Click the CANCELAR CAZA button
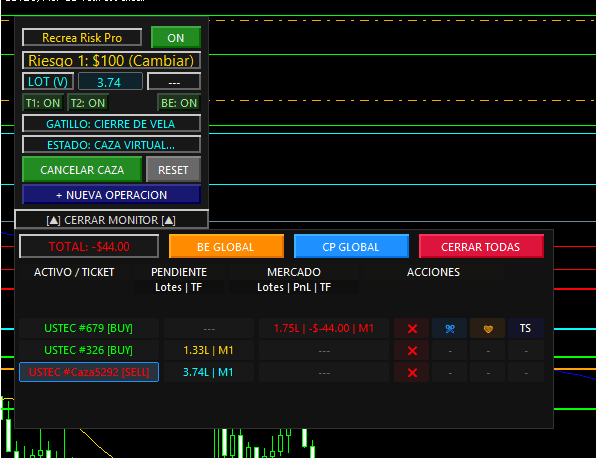 82,170
